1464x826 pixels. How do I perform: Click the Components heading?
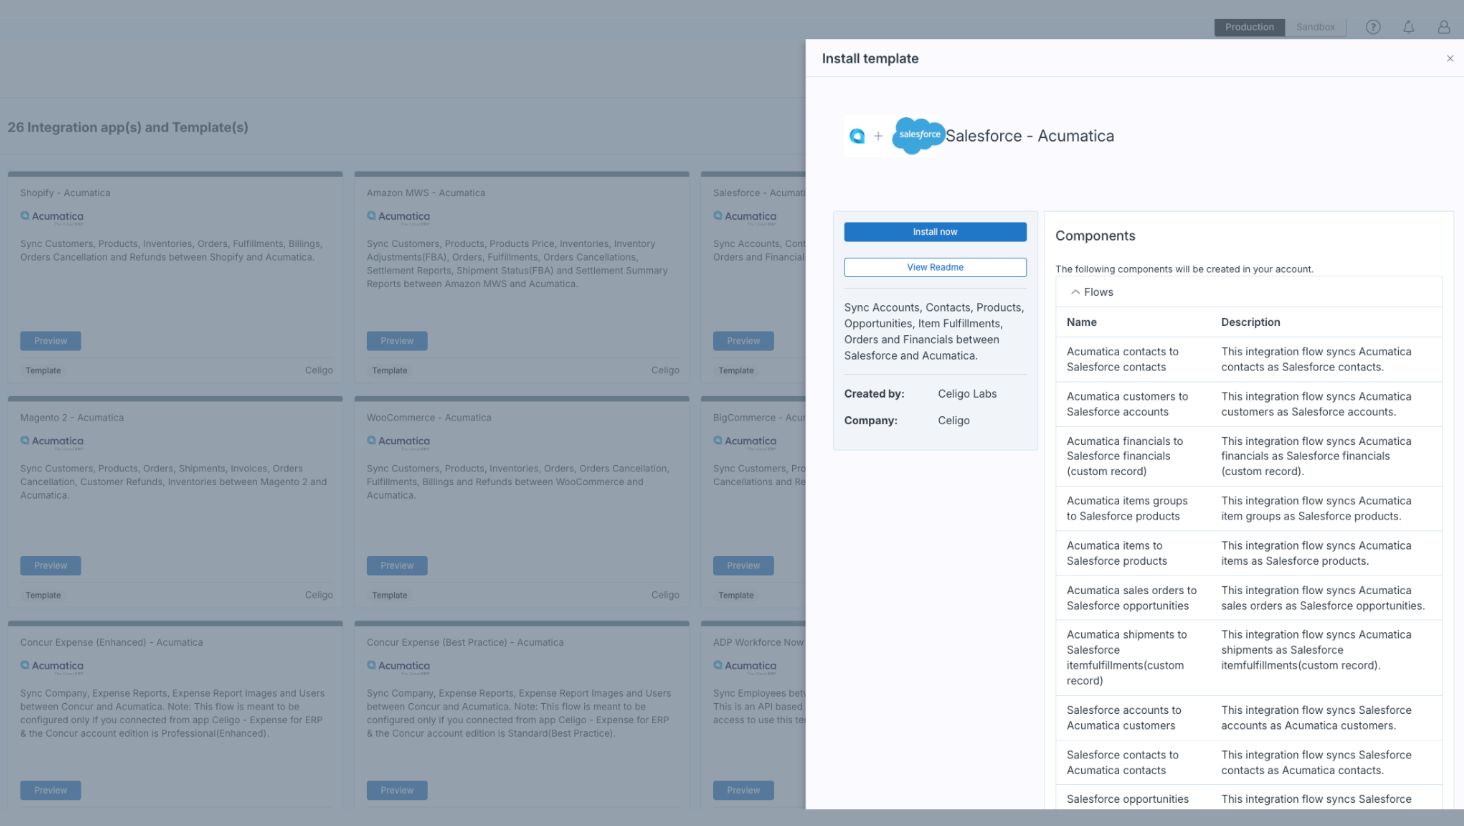pos(1095,236)
